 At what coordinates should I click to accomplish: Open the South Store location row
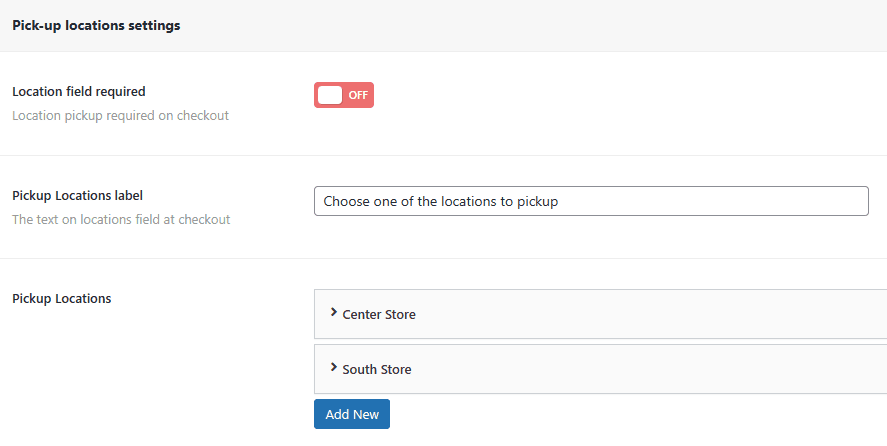tap(600, 369)
